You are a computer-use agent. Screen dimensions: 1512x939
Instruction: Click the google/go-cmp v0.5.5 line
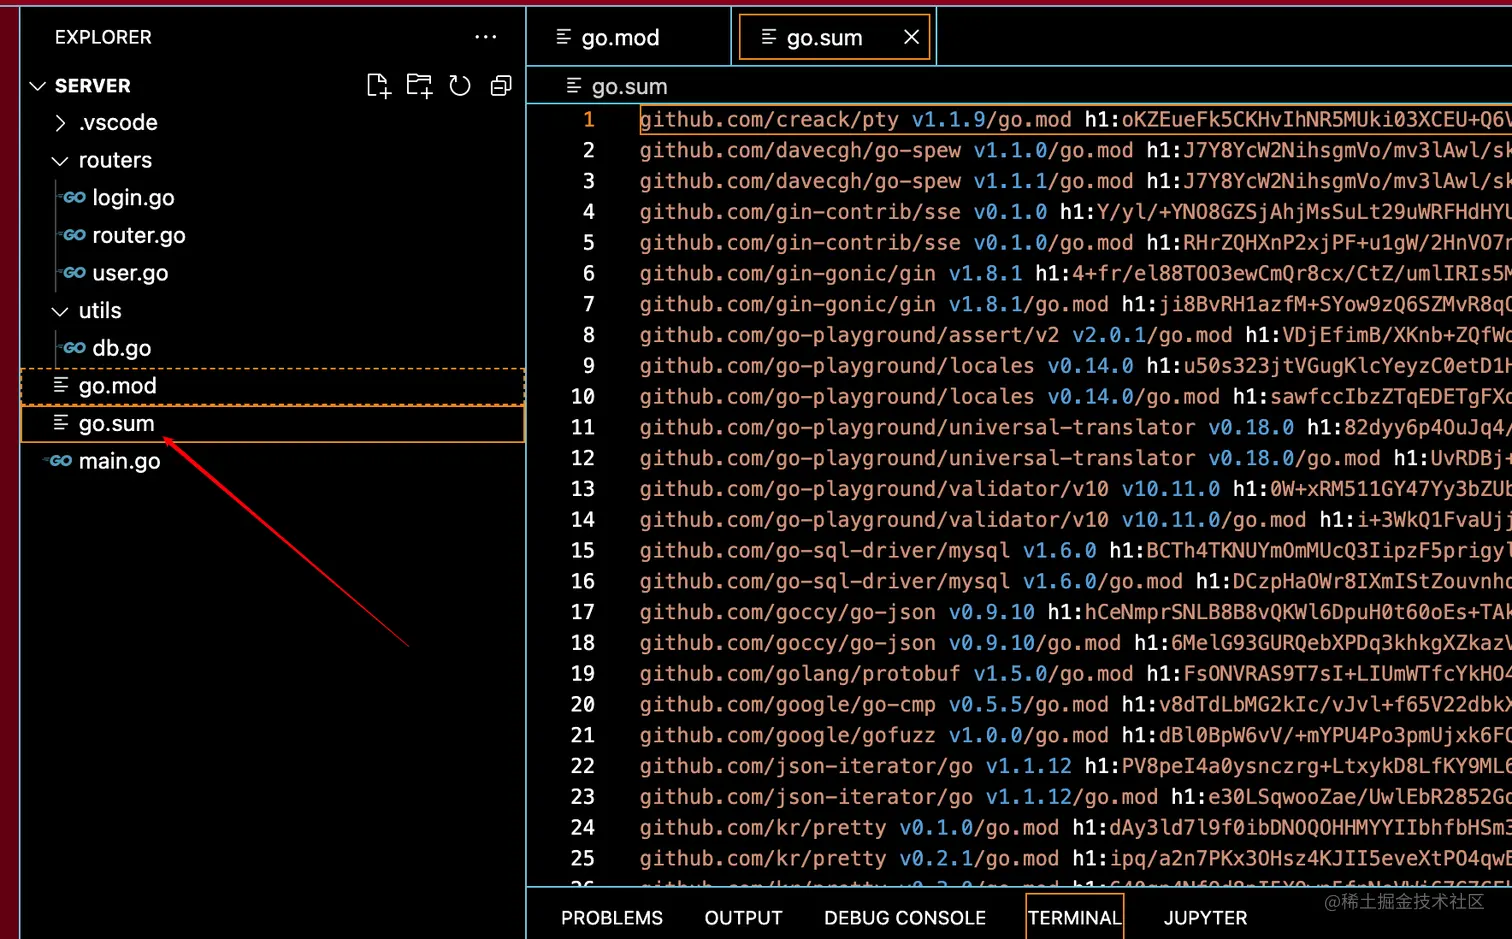click(1075, 705)
